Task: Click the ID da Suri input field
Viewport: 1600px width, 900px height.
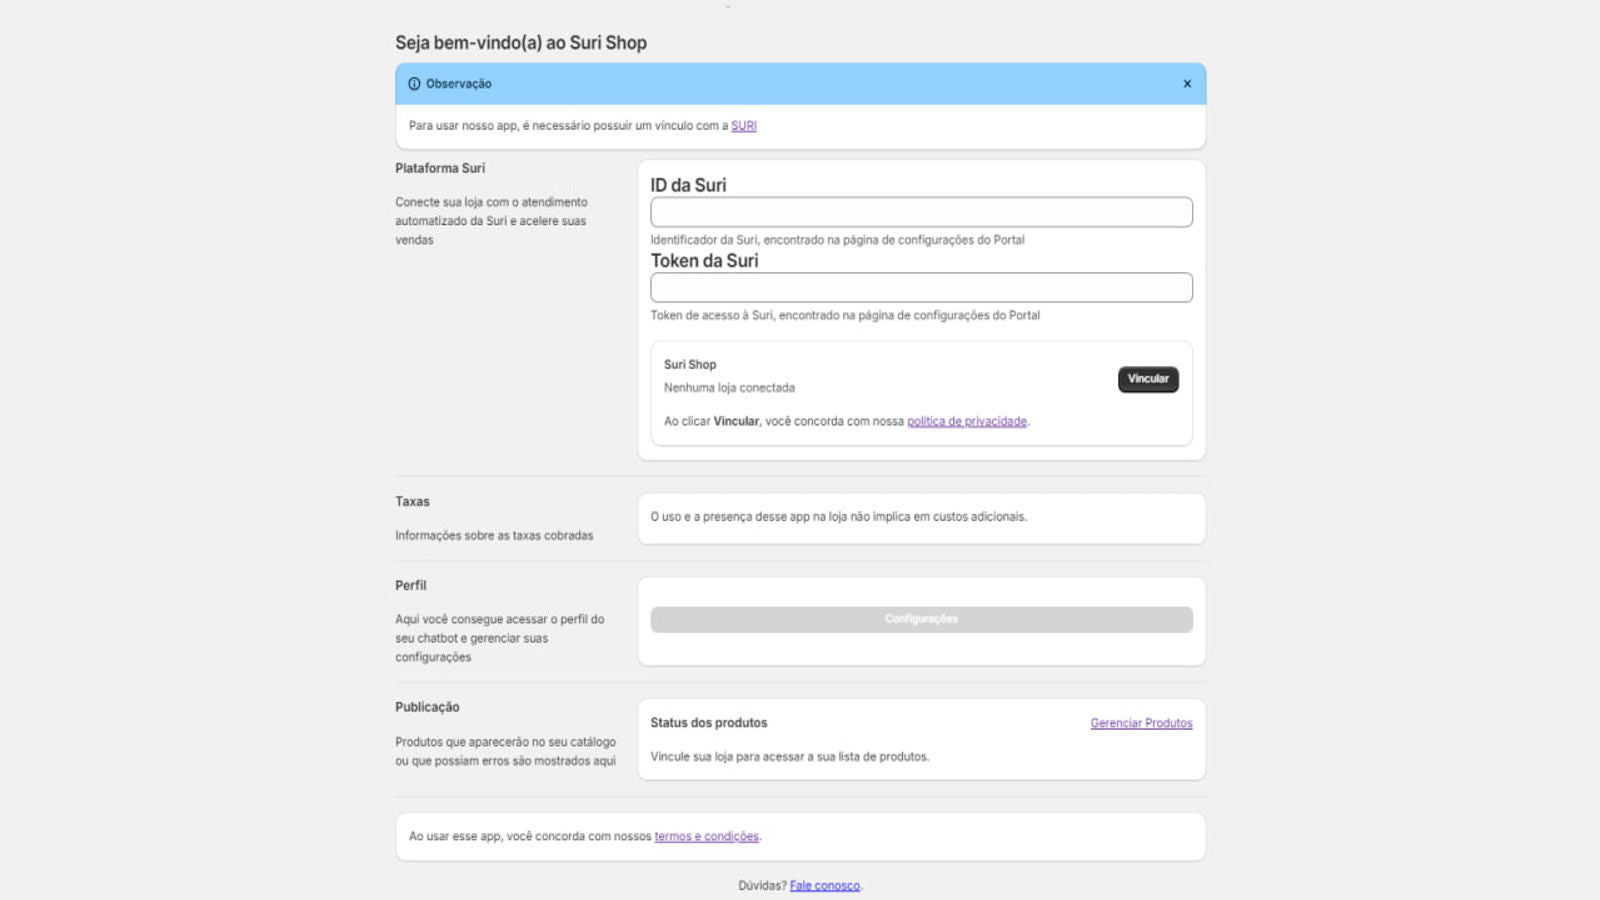Action: point(920,212)
